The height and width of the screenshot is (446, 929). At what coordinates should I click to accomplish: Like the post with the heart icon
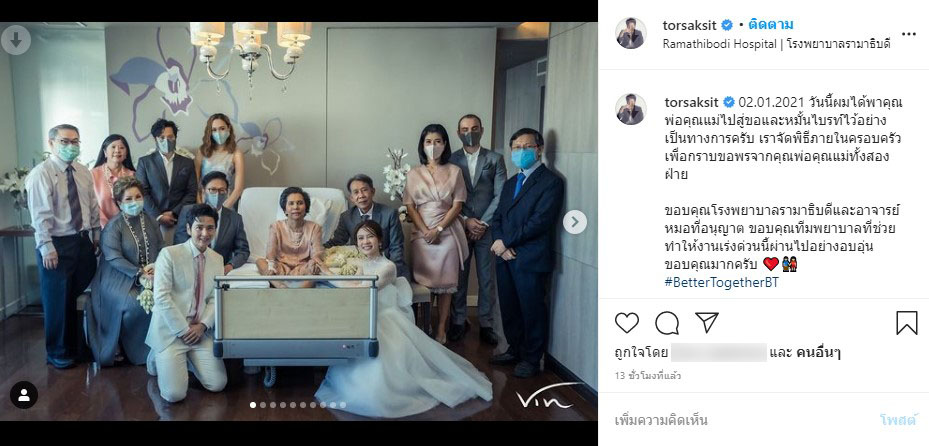coord(626,323)
